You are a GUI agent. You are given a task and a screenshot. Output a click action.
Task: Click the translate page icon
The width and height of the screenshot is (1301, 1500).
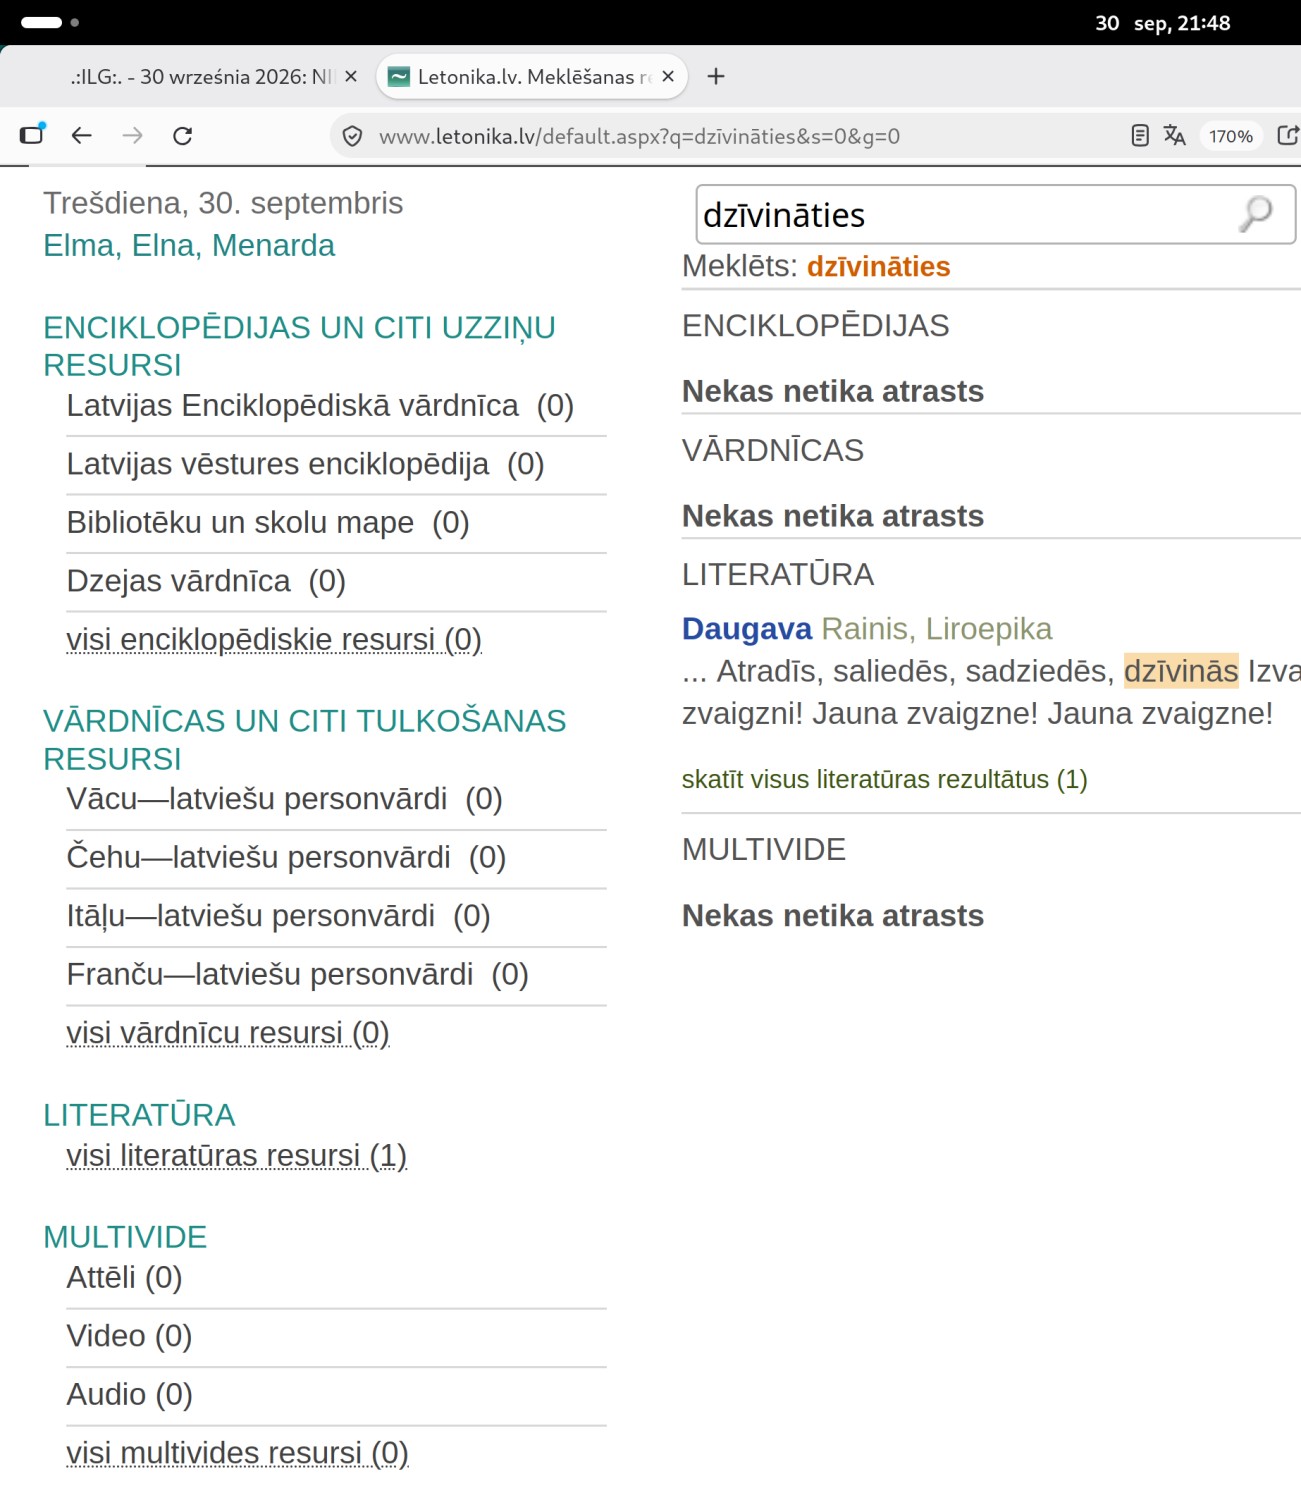[1175, 135]
